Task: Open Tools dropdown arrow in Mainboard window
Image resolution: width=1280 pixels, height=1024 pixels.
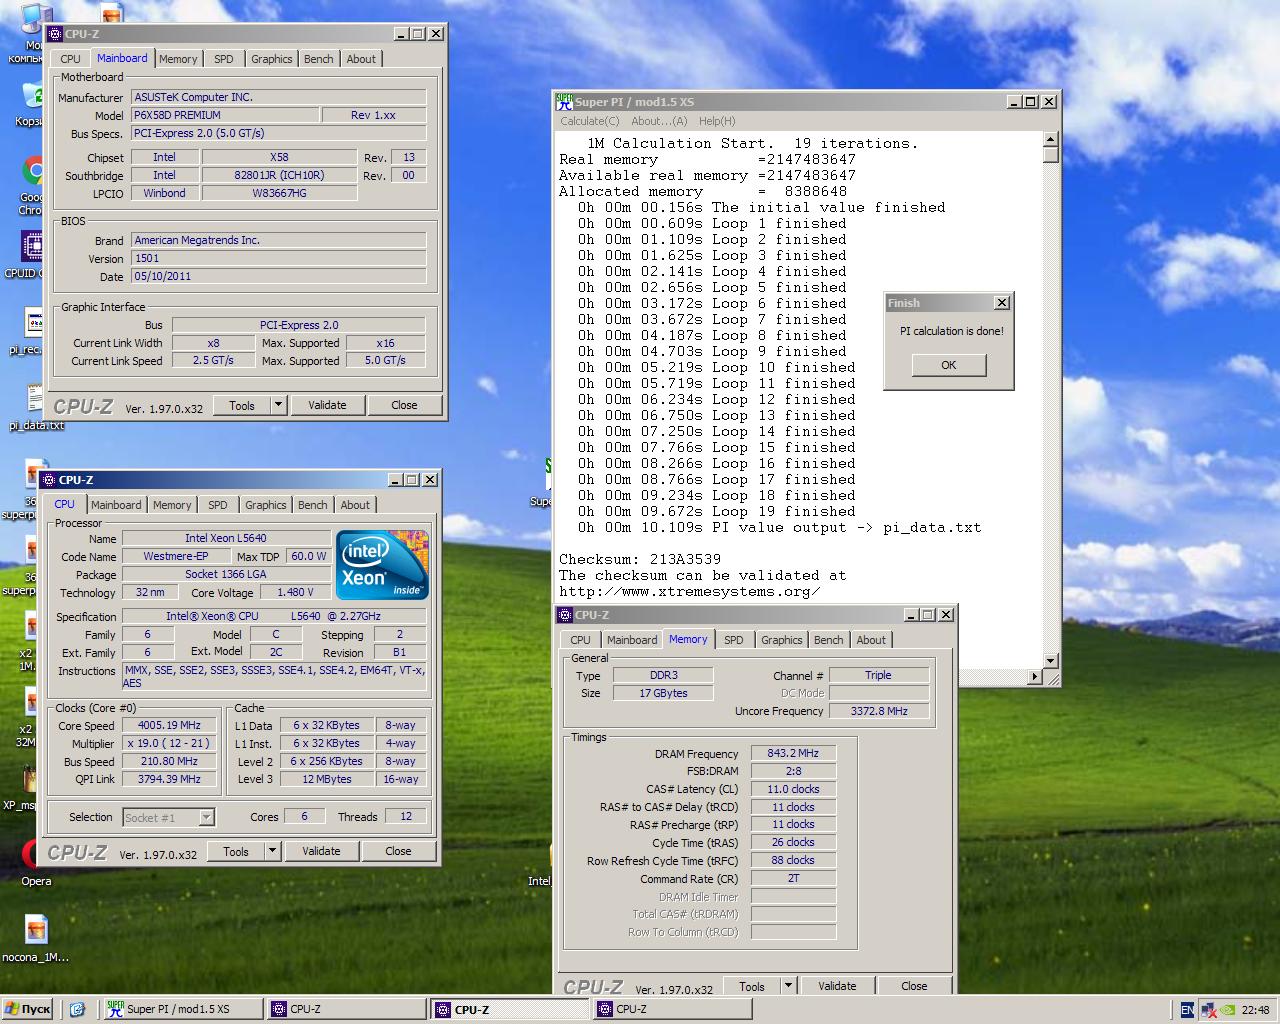Action: point(278,405)
